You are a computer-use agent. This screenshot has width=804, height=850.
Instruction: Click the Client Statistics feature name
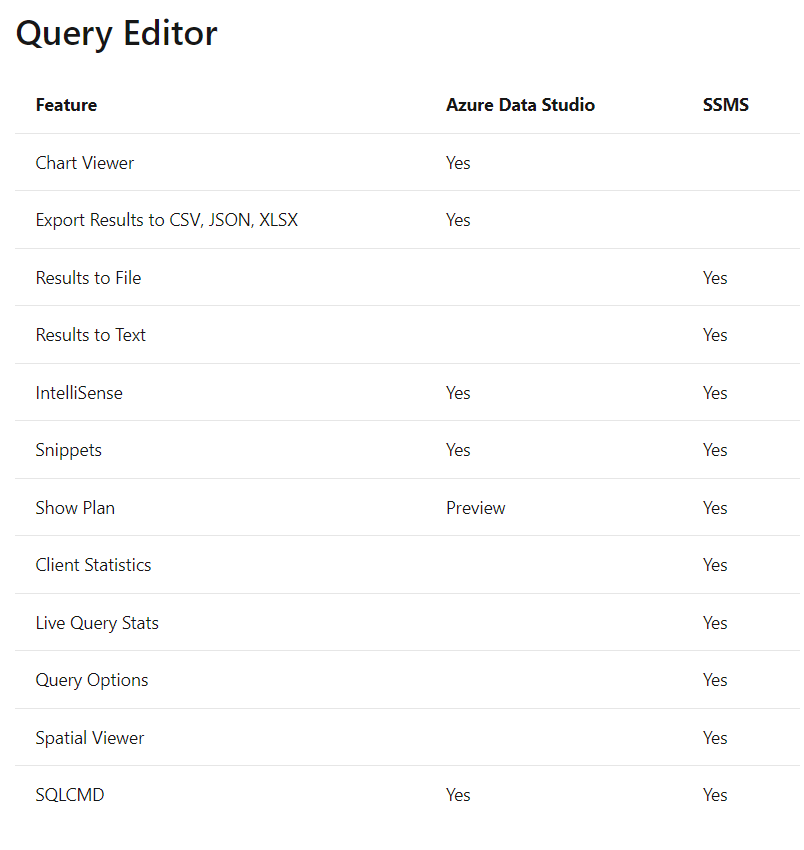[93, 565]
